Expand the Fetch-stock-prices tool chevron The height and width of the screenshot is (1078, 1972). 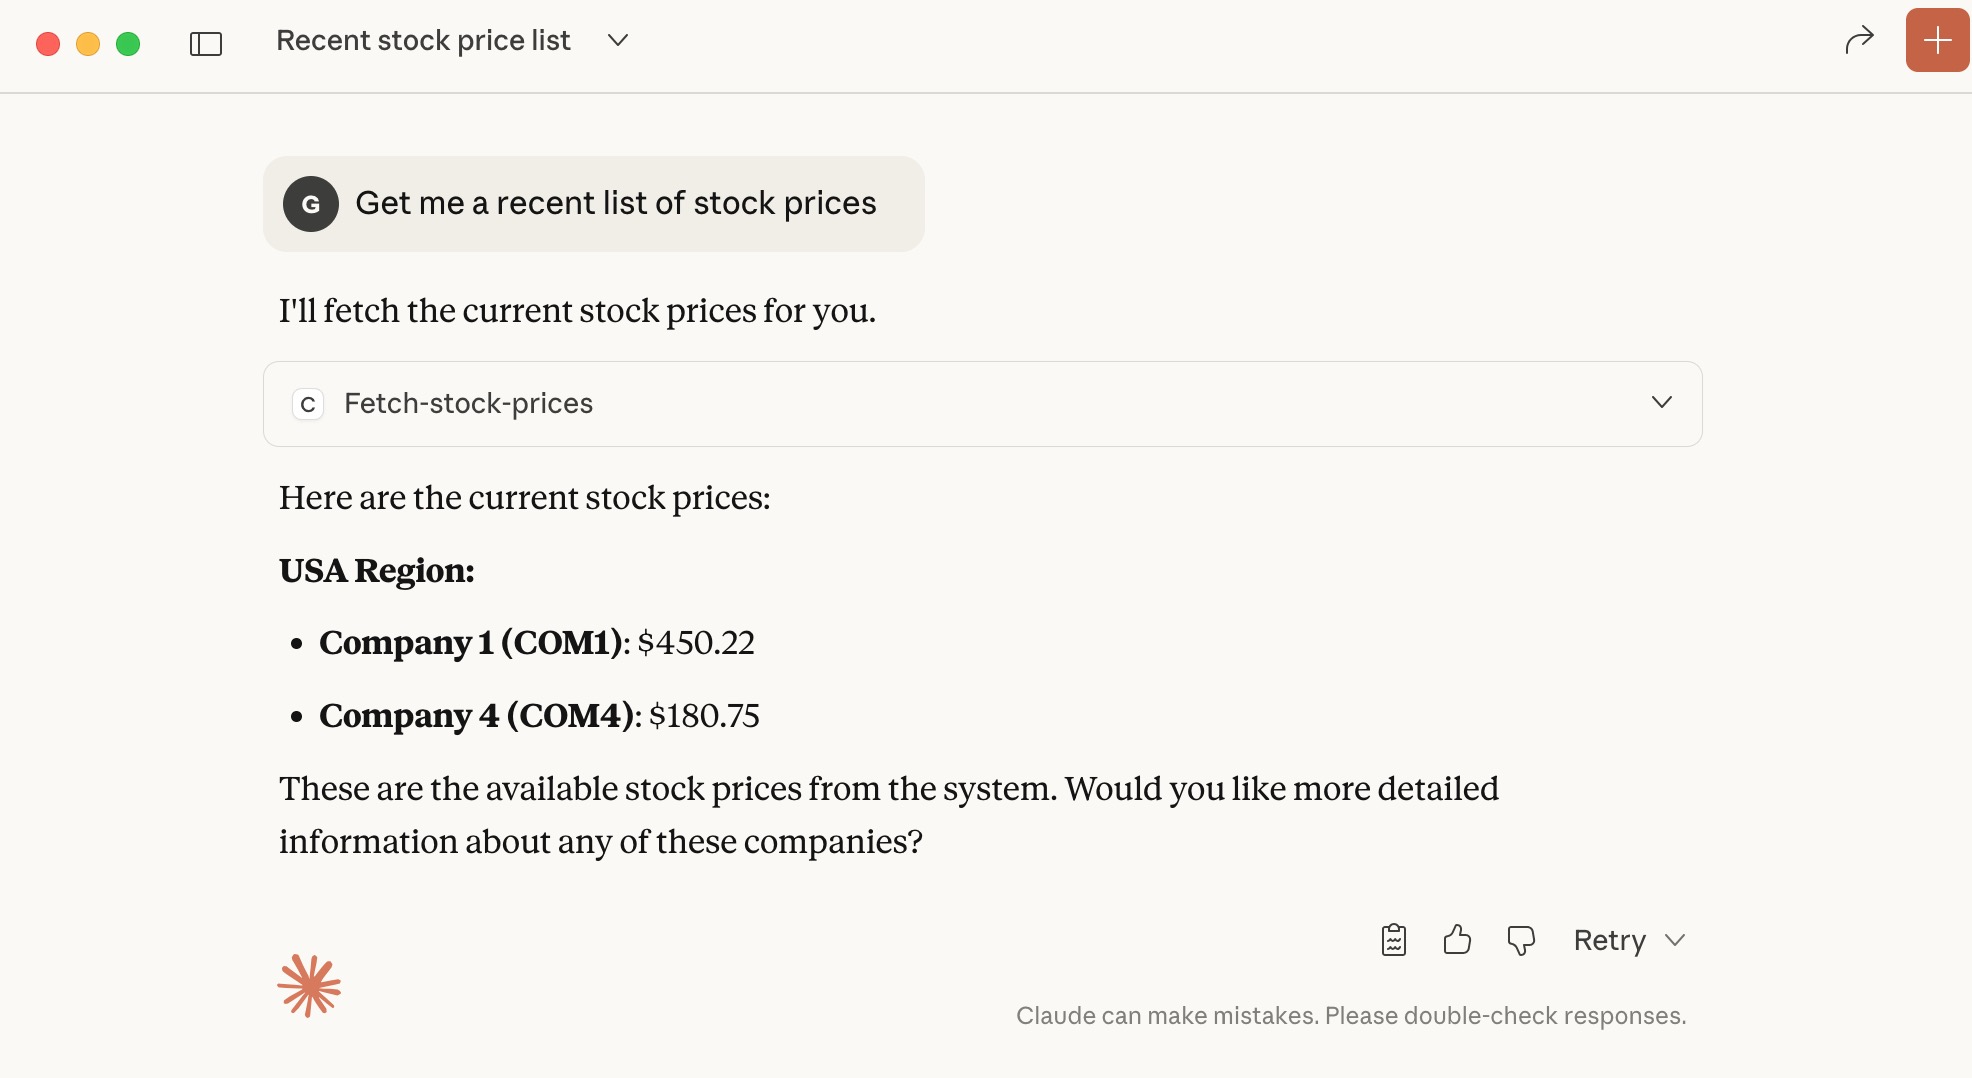pos(1662,402)
